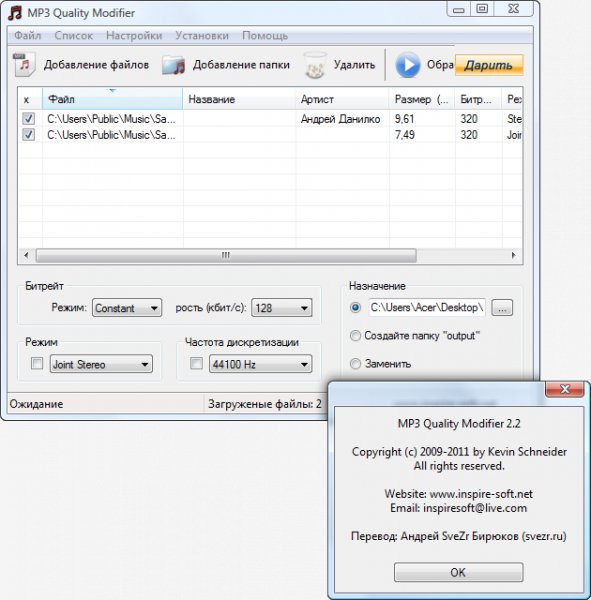Click the size value 9,61

(404, 119)
